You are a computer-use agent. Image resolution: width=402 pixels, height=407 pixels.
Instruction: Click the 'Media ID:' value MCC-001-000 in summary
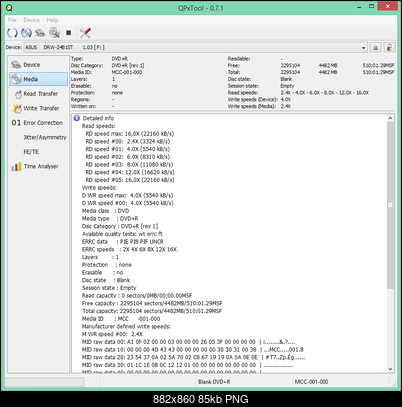127,72
